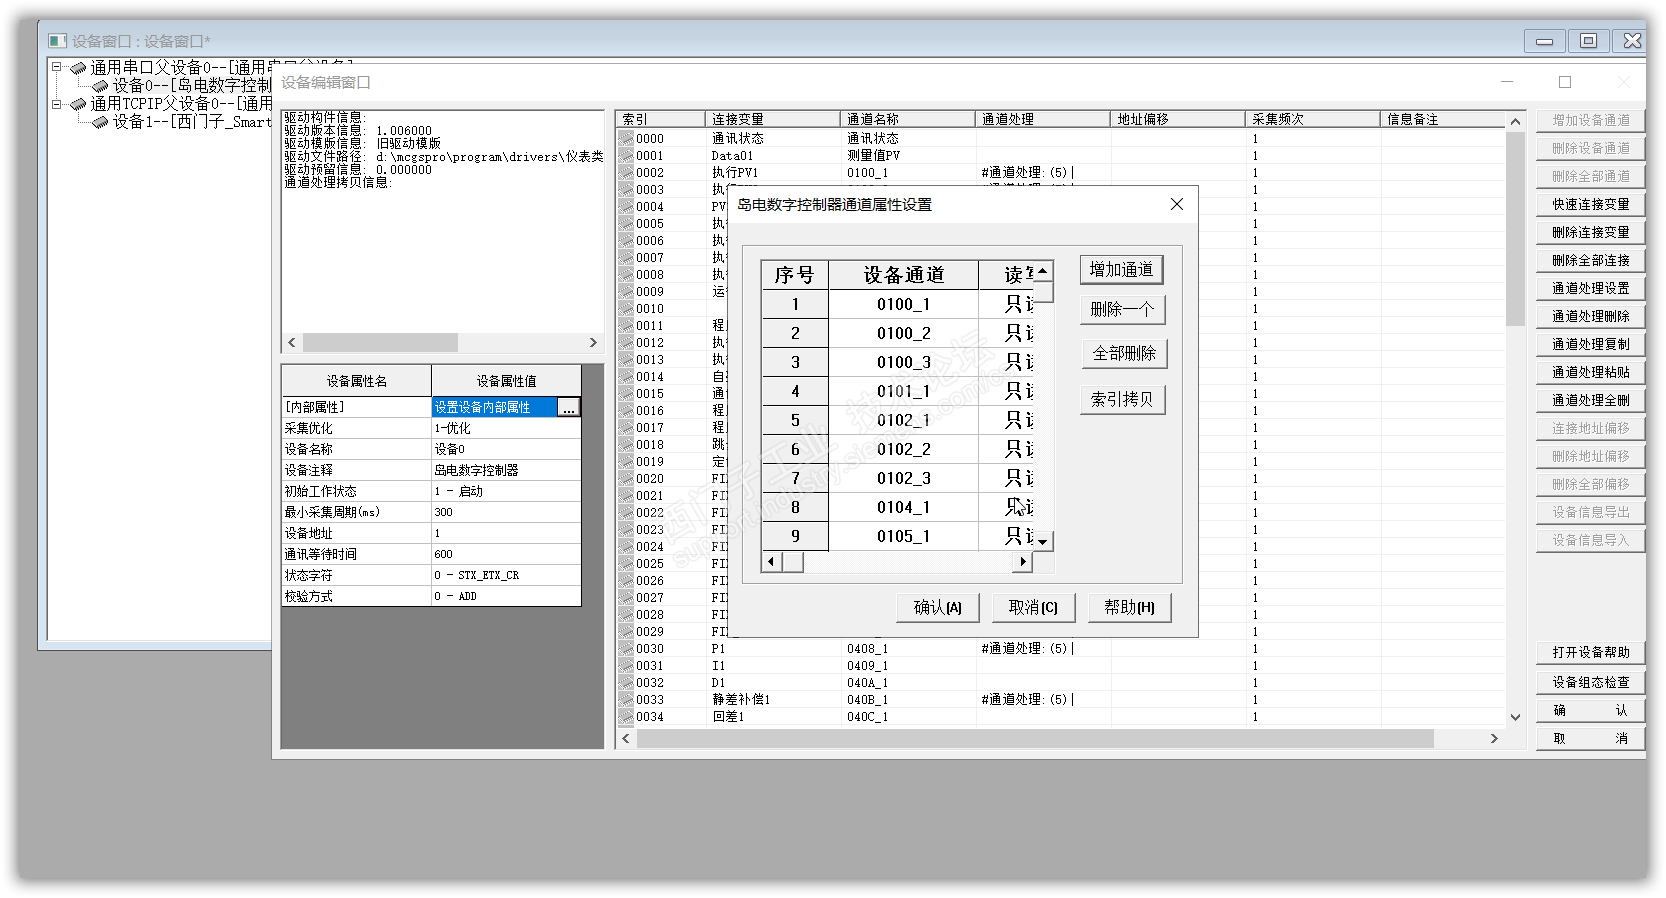Click the up arrow of dialog table scrollbar
The image size is (1666, 898).
pos(1043,271)
